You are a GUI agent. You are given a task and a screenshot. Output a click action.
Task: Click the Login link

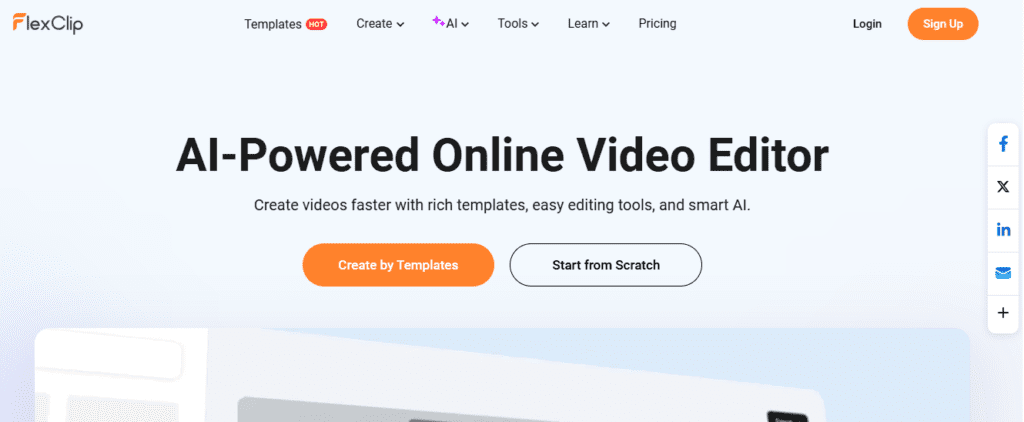point(867,24)
